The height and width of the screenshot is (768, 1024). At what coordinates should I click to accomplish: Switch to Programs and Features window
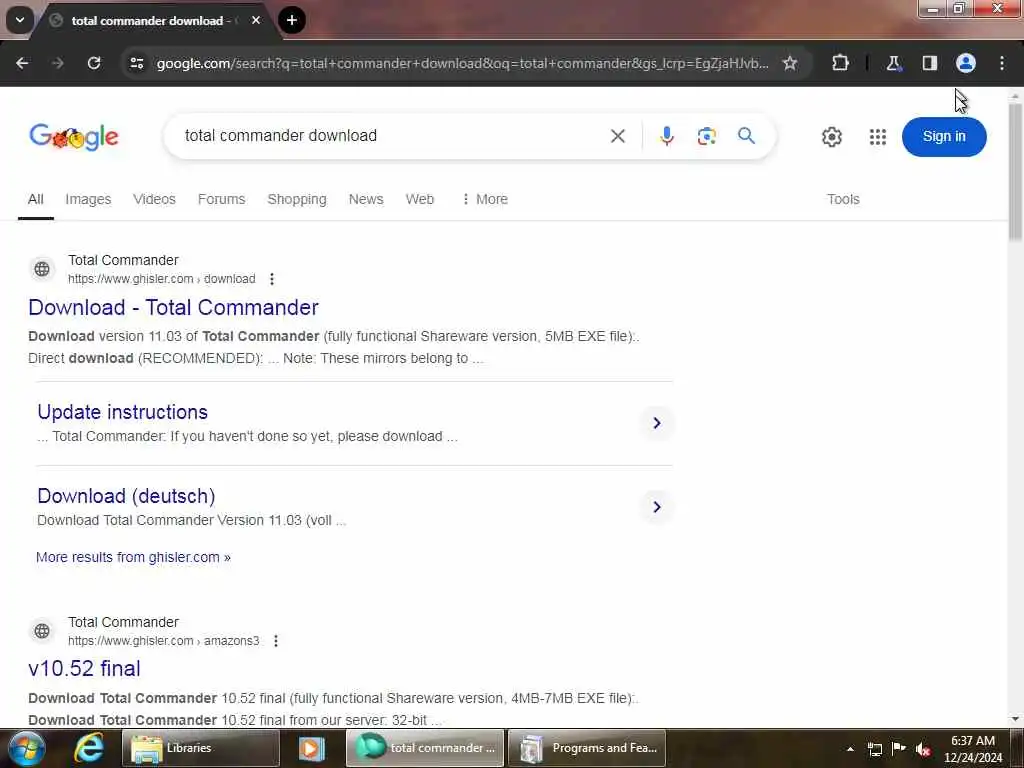(x=586, y=748)
